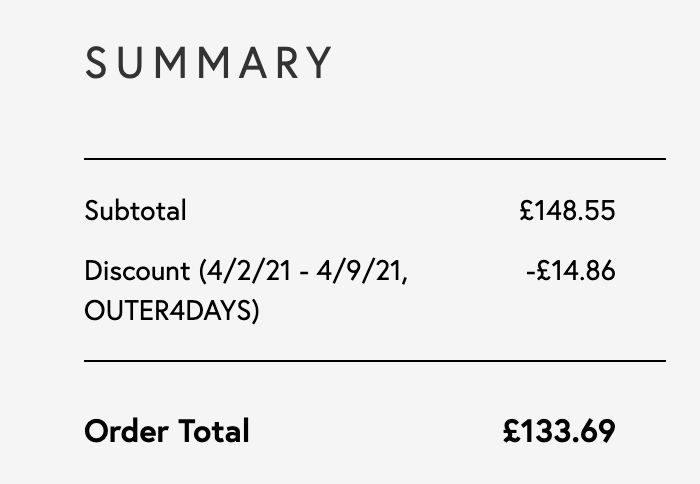Viewport: 700px width, 484px height.
Task: Select the 4/2/21 start date
Action: click(249, 271)
